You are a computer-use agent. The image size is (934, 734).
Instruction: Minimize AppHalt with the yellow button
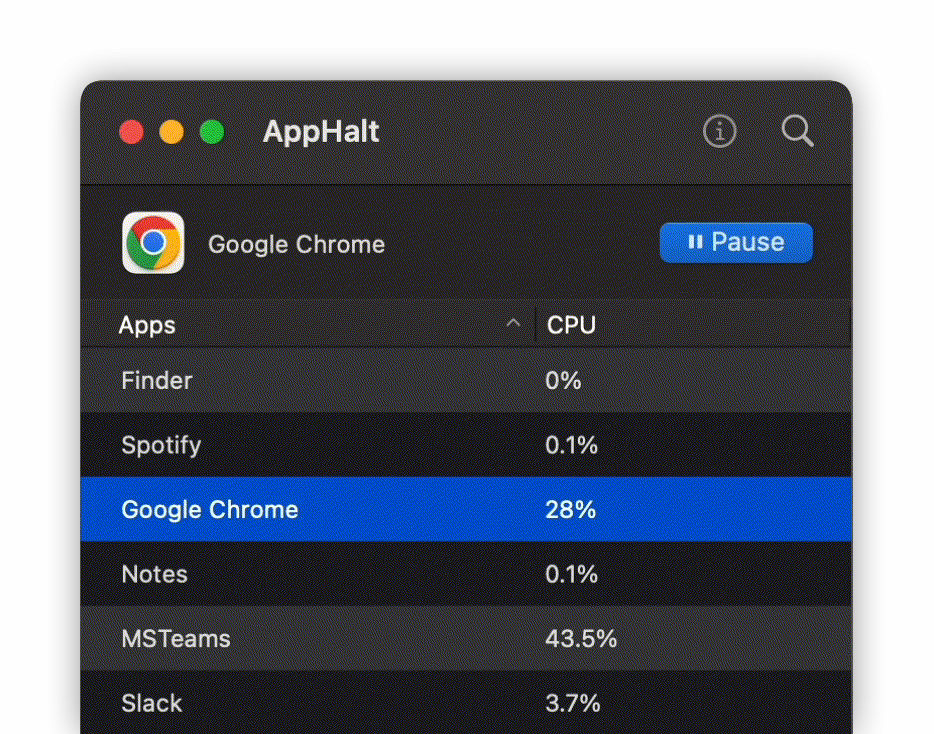click(x=172, y=132)
